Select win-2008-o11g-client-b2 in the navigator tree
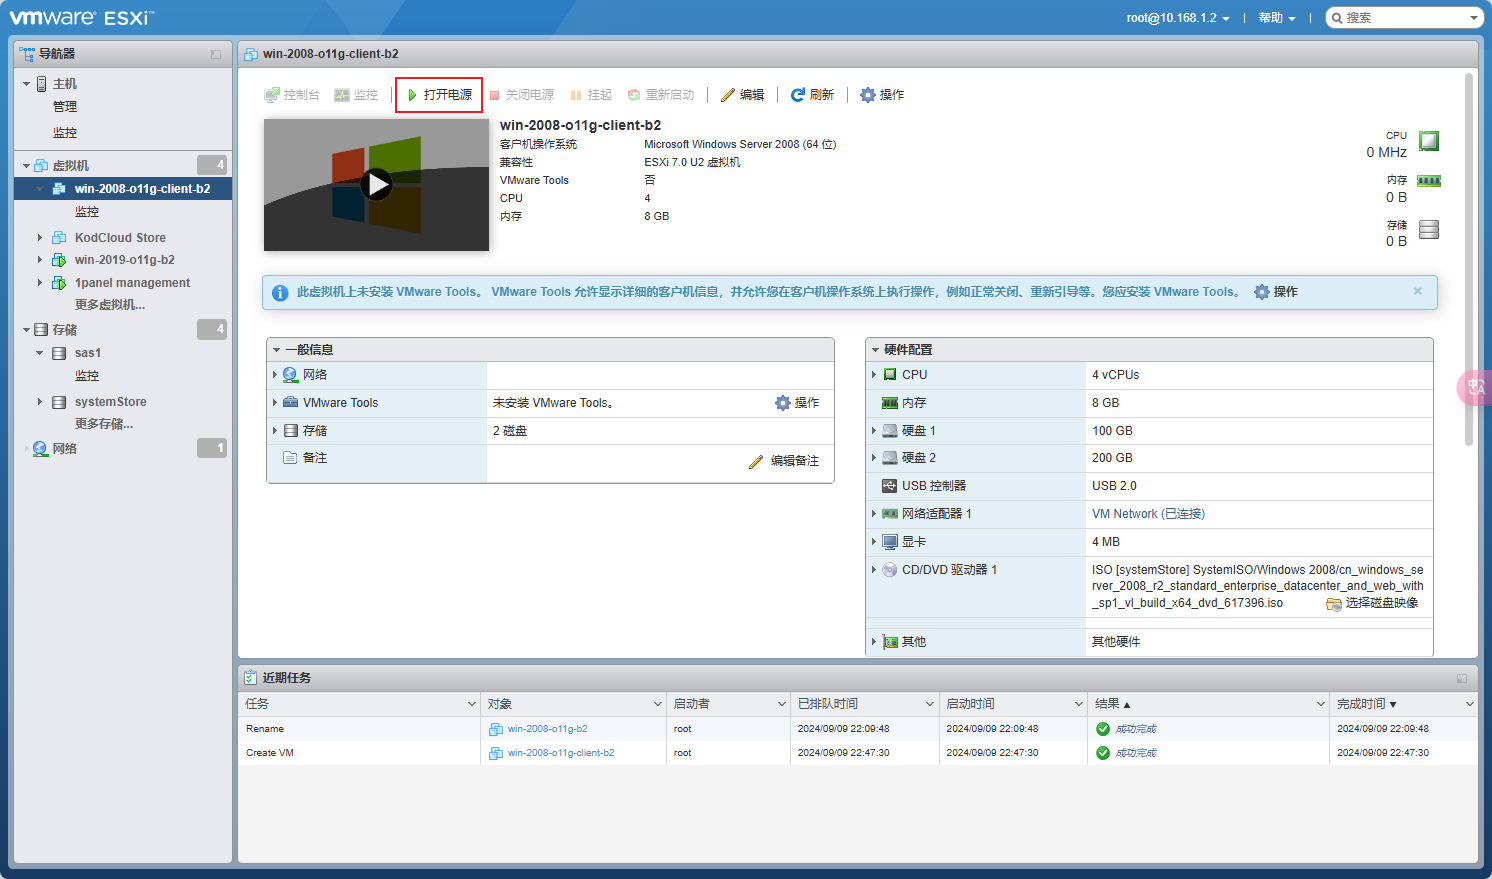Screen dimensions: 1492x879 click(x=142, y=189)
